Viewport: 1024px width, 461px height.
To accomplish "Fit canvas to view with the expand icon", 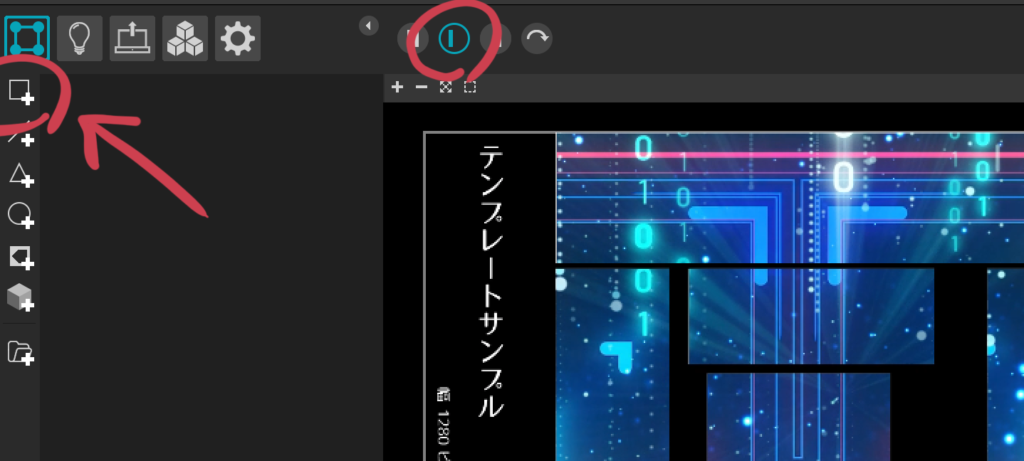I will click(446, 87).
